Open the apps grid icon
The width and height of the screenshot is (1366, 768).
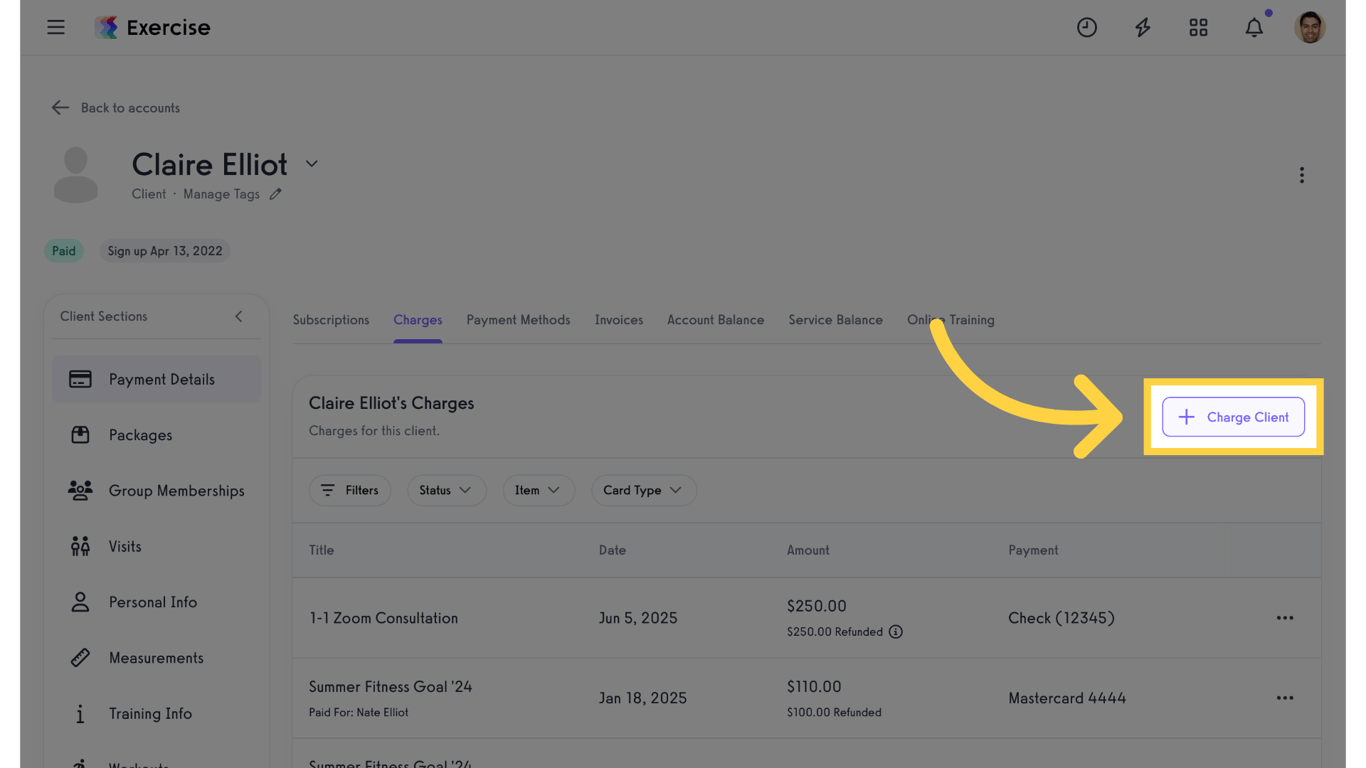pos(1198,27)
